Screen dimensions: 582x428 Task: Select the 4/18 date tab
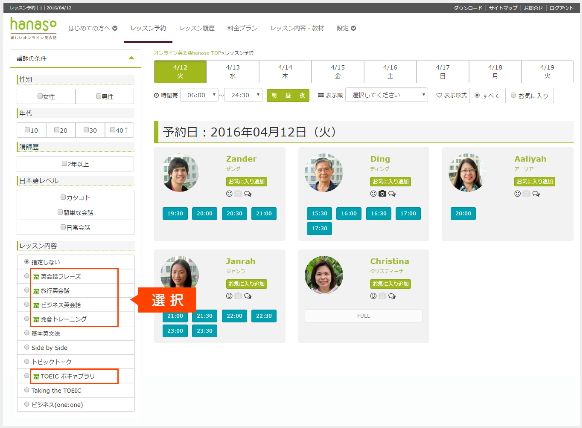(x=495, y=72)
